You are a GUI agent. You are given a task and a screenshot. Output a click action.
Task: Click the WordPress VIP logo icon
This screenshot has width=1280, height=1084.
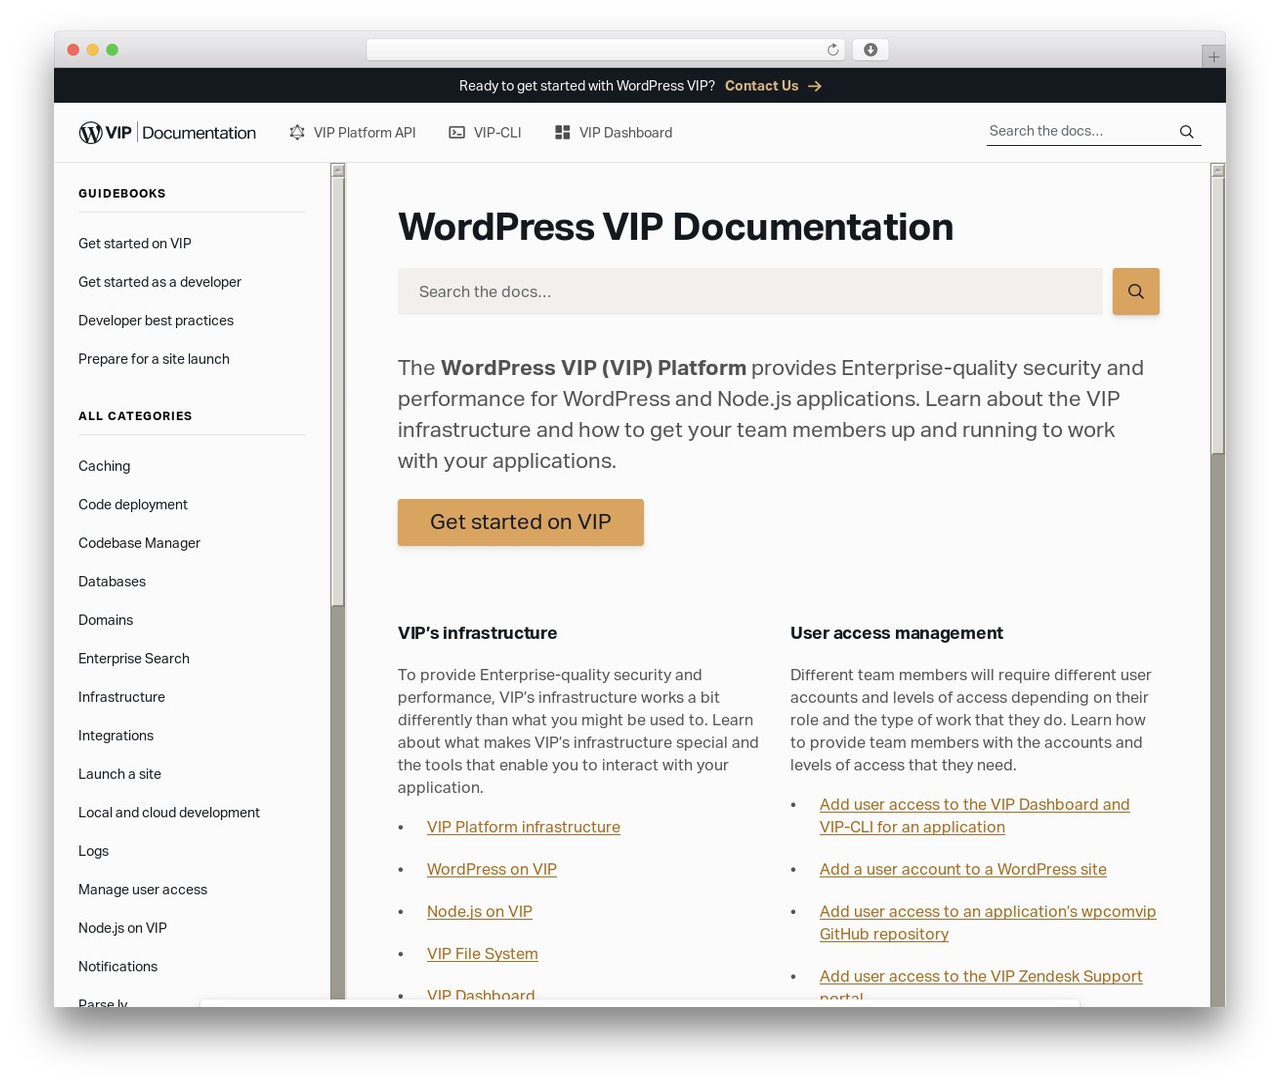click(90, 132)
